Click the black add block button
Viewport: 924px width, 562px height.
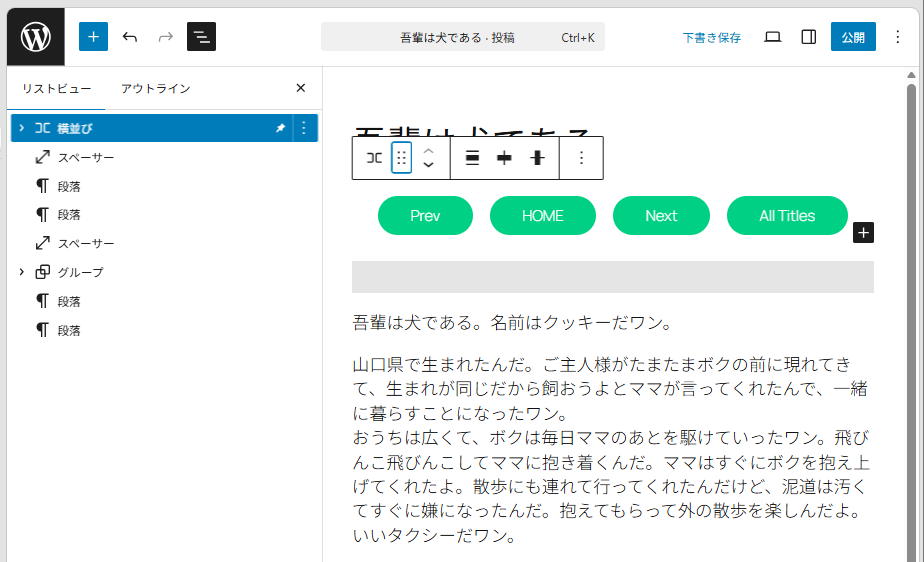(864, 232)
